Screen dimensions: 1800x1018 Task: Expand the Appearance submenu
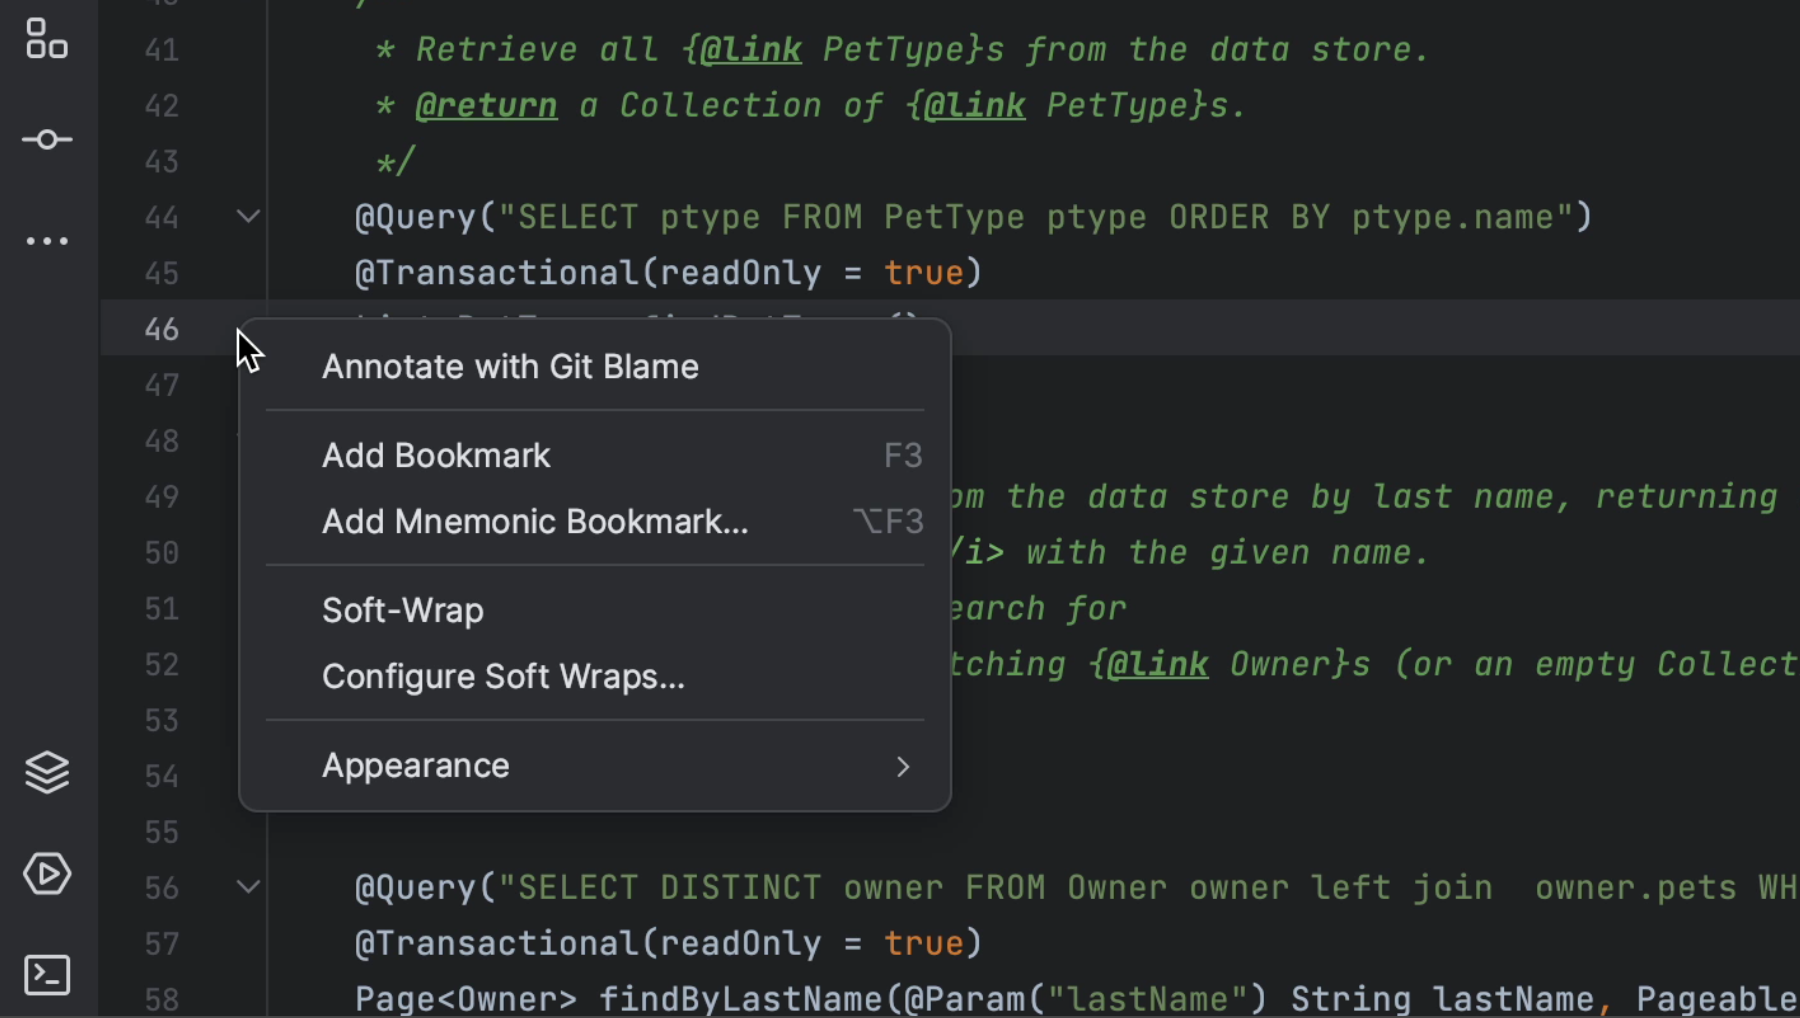tap(415, 765)
